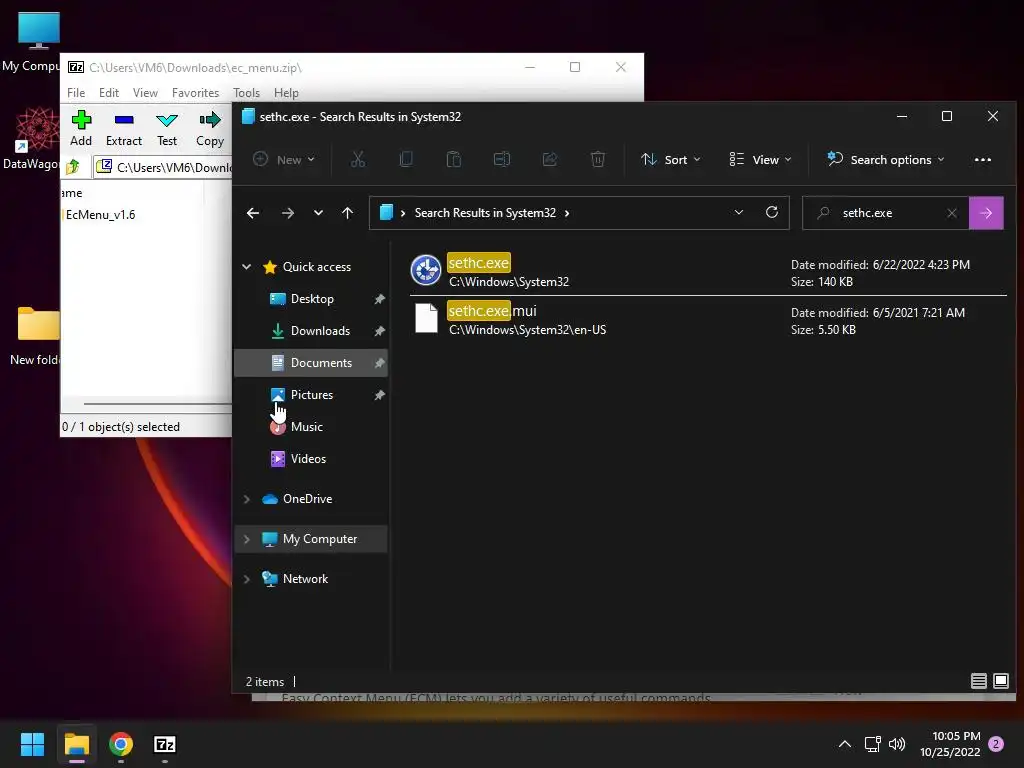Click the Copy icon in Explorer toolbar

coord(406,159)
